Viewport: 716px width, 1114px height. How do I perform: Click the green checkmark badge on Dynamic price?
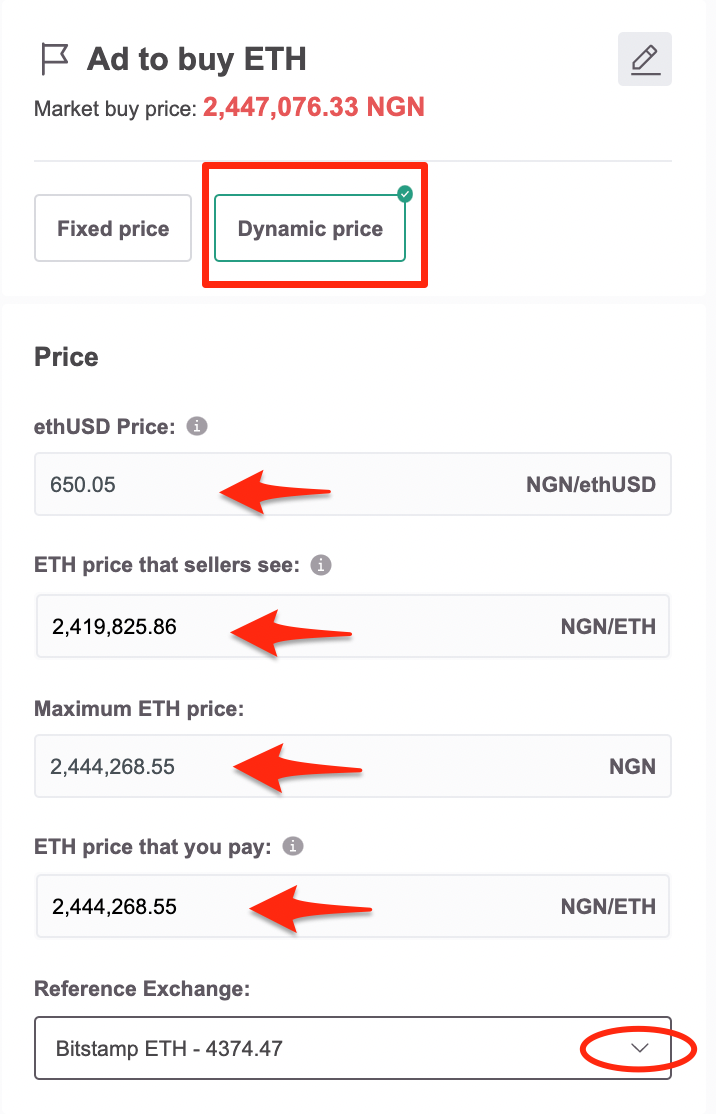[405, 193]
